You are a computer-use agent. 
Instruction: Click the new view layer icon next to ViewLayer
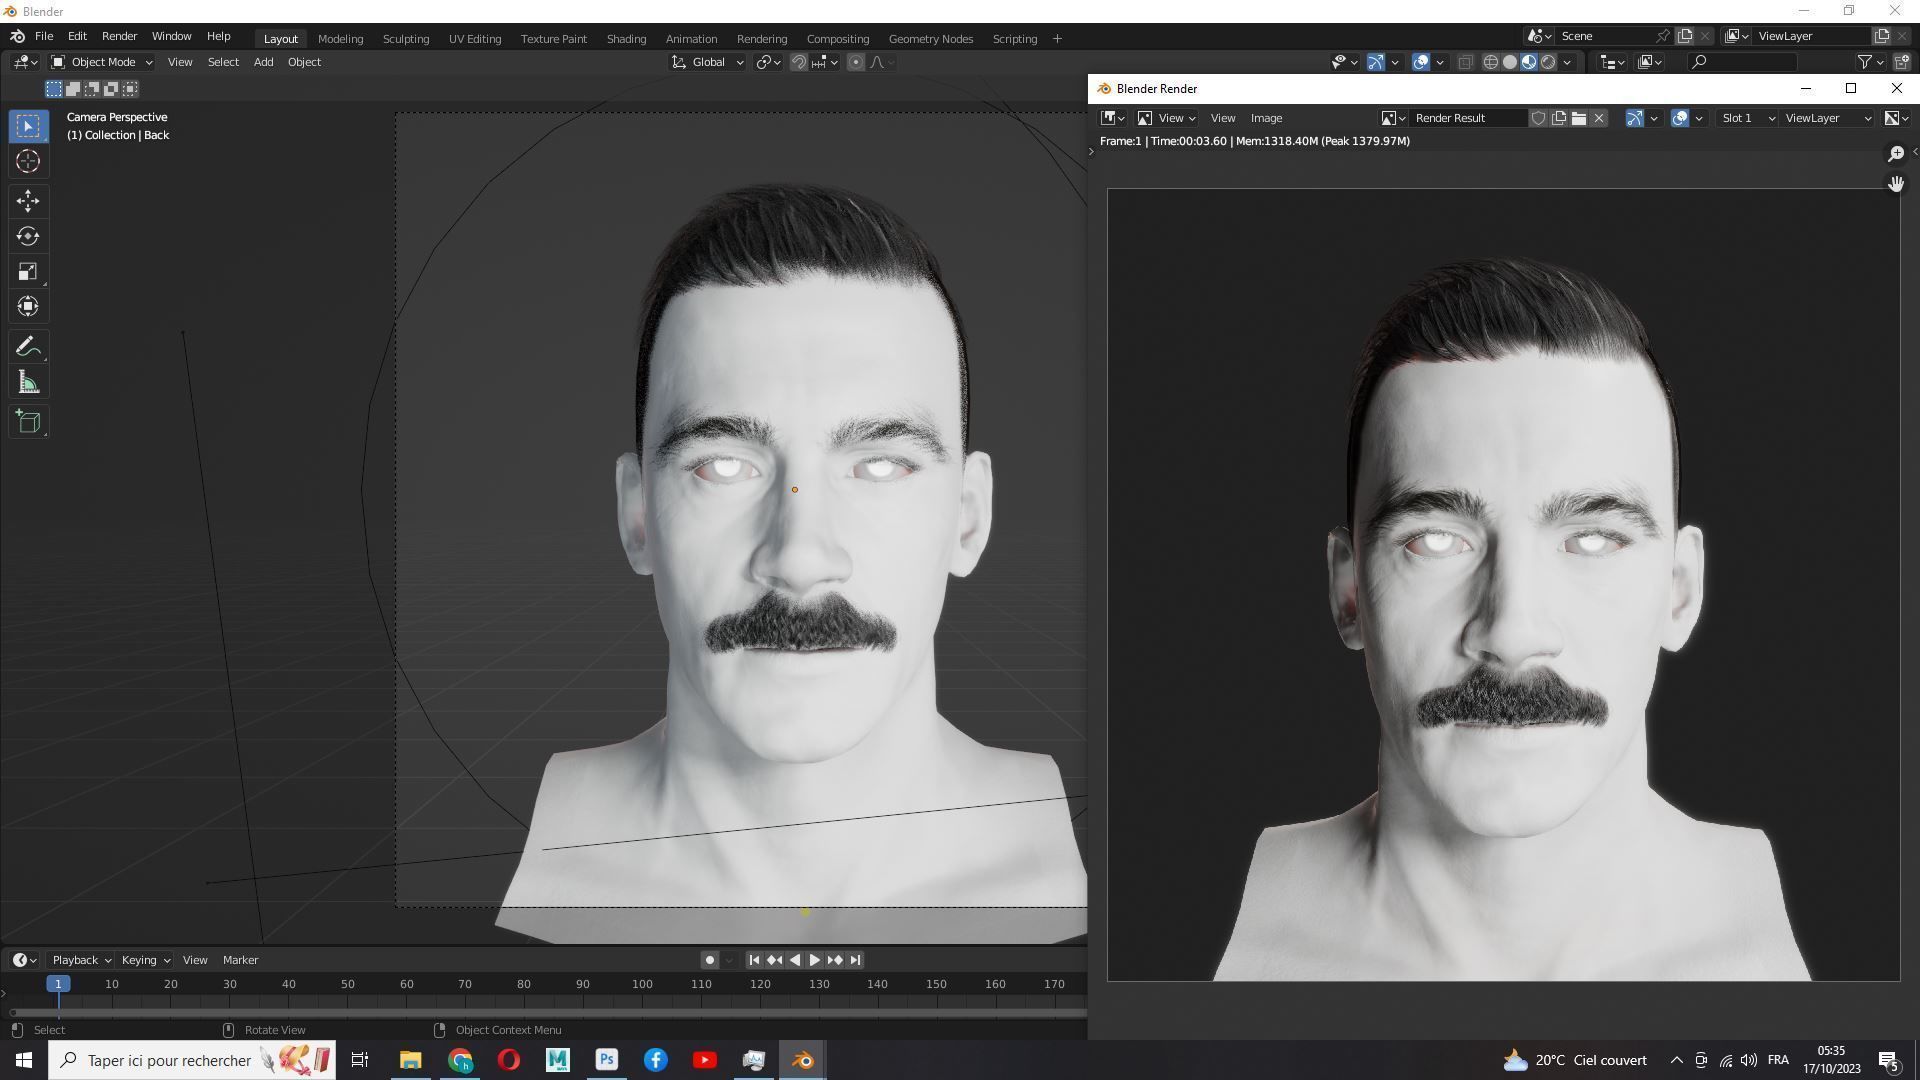coord(1882,36)
